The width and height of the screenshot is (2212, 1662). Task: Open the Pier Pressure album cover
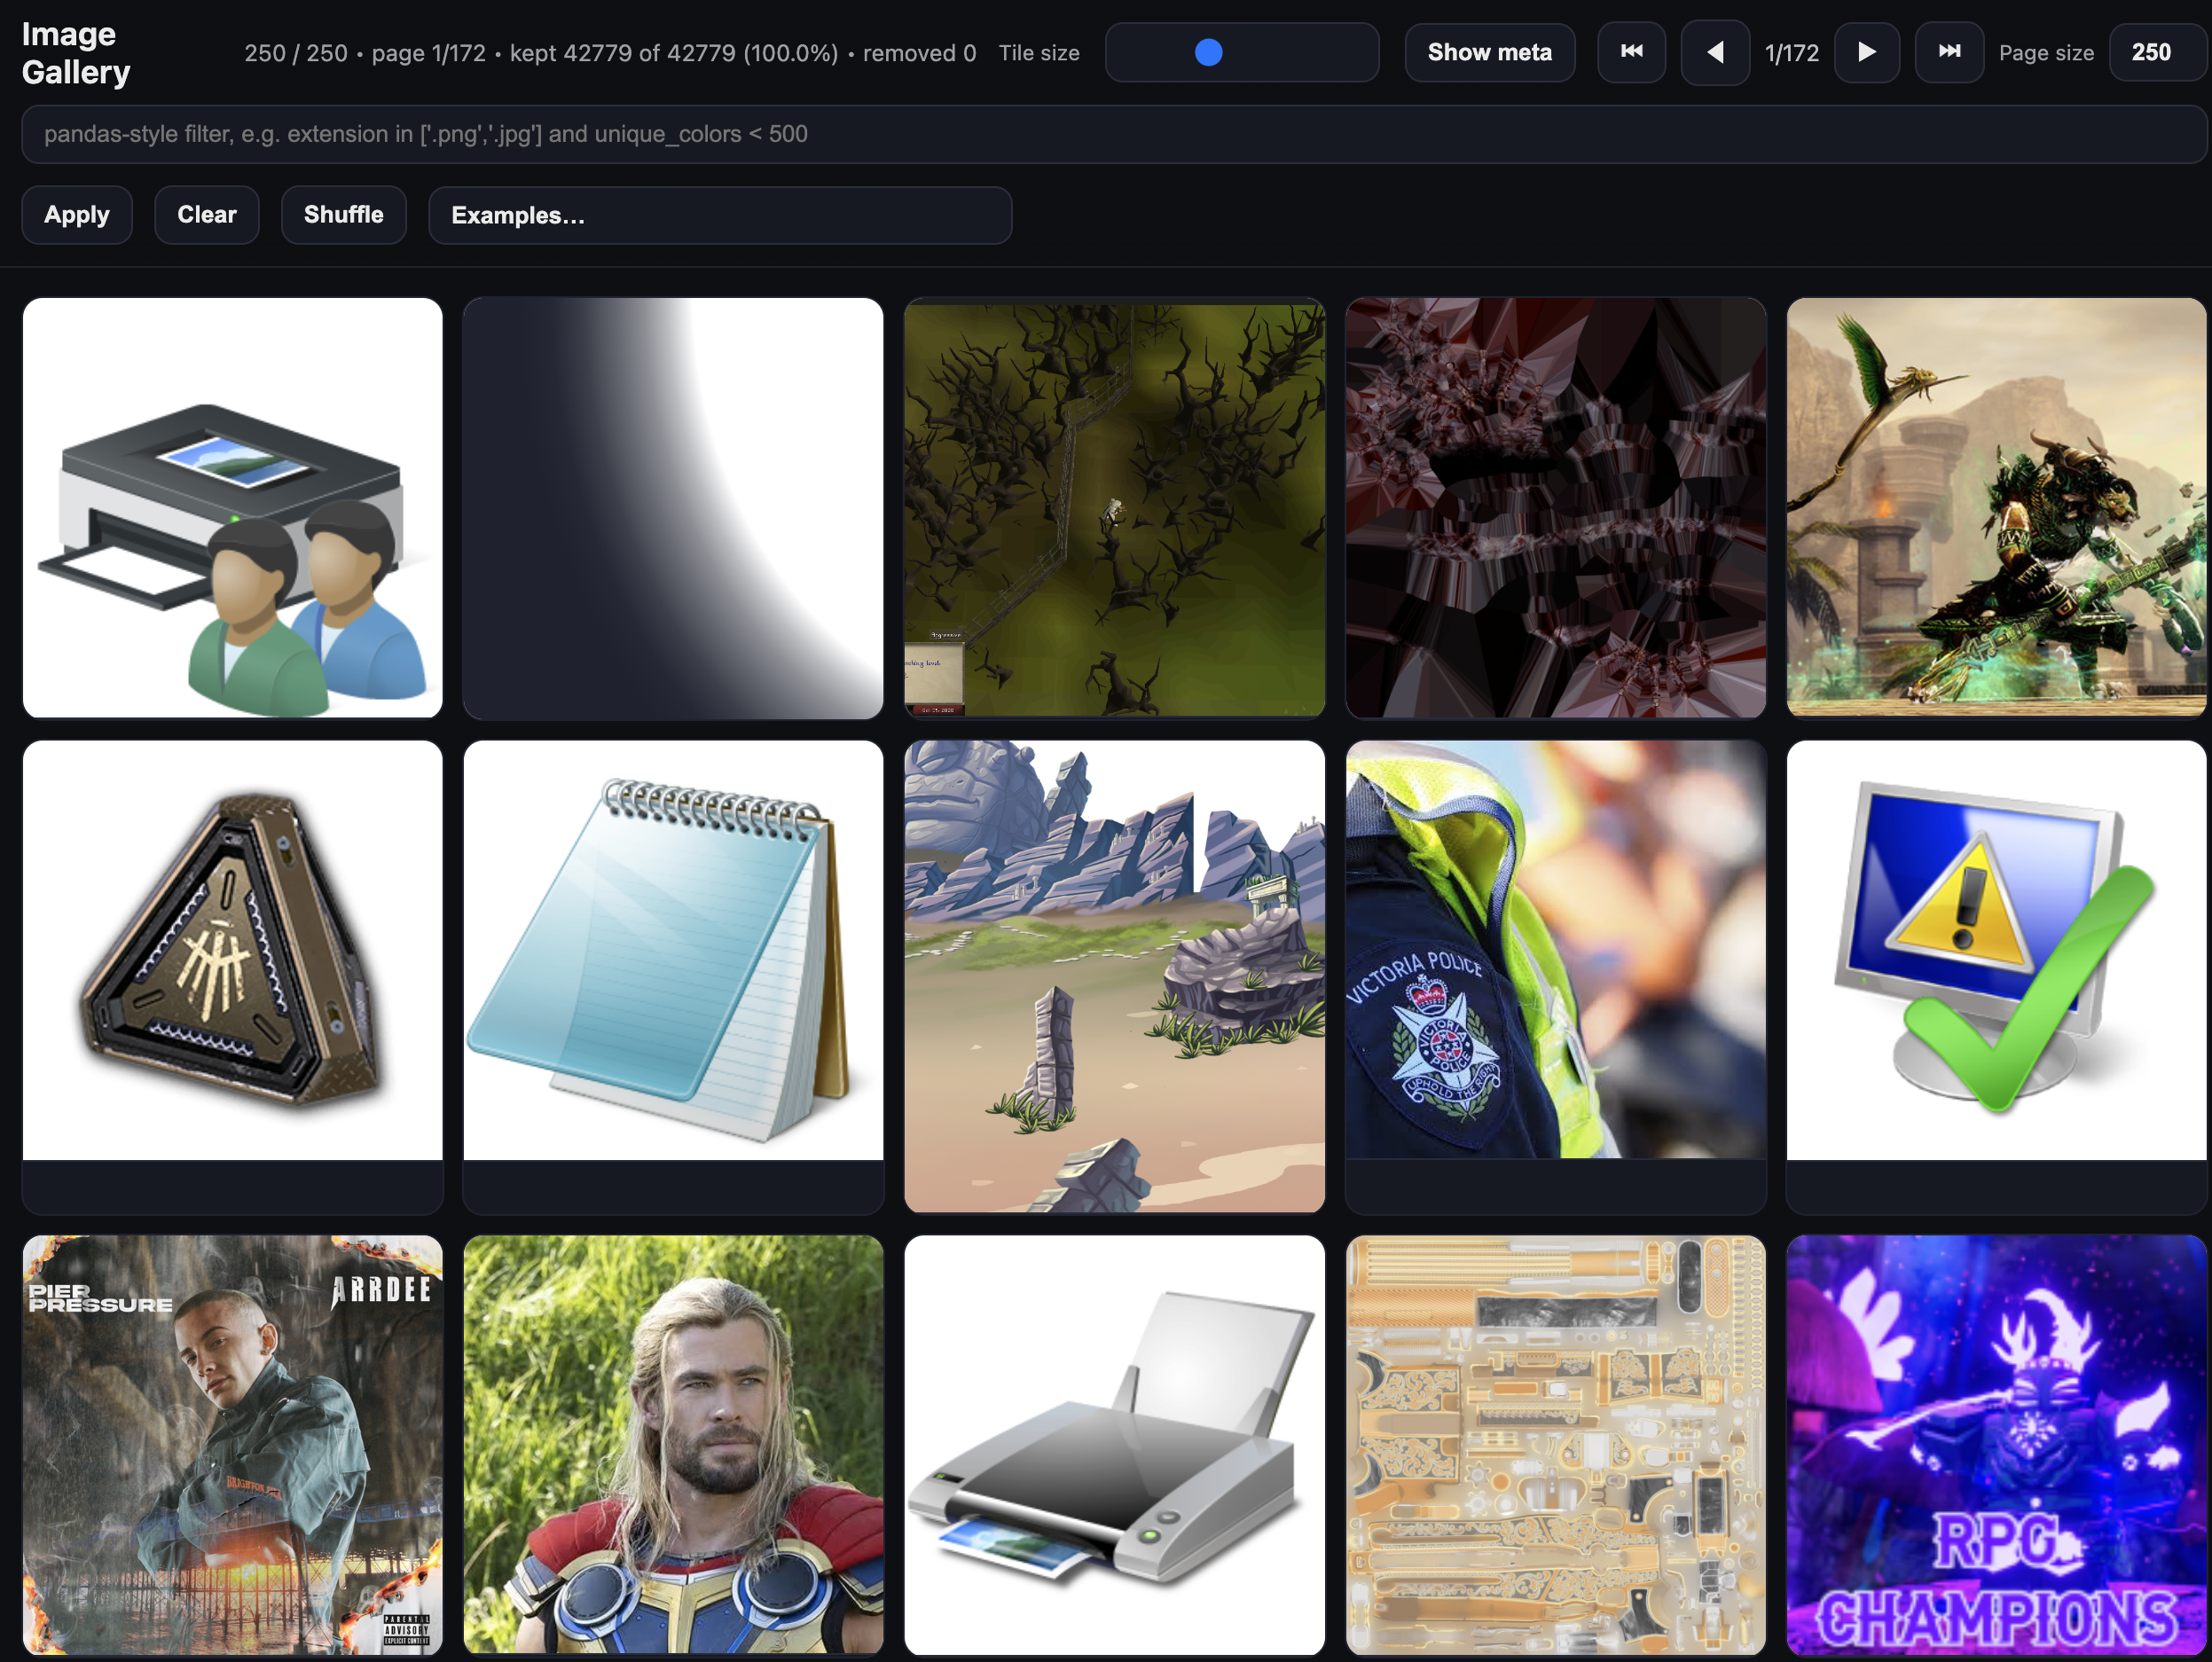pos(232,1445)
